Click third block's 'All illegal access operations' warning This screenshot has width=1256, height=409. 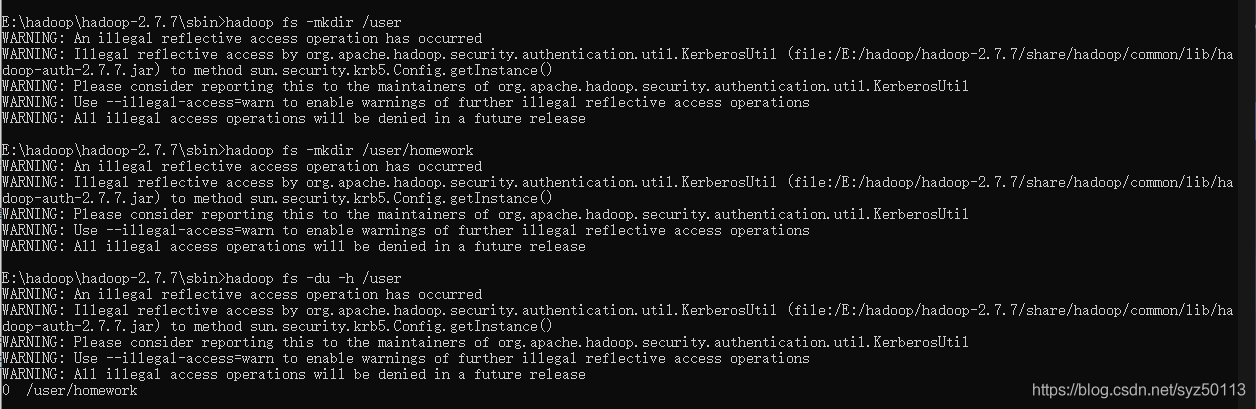[293, 374]
